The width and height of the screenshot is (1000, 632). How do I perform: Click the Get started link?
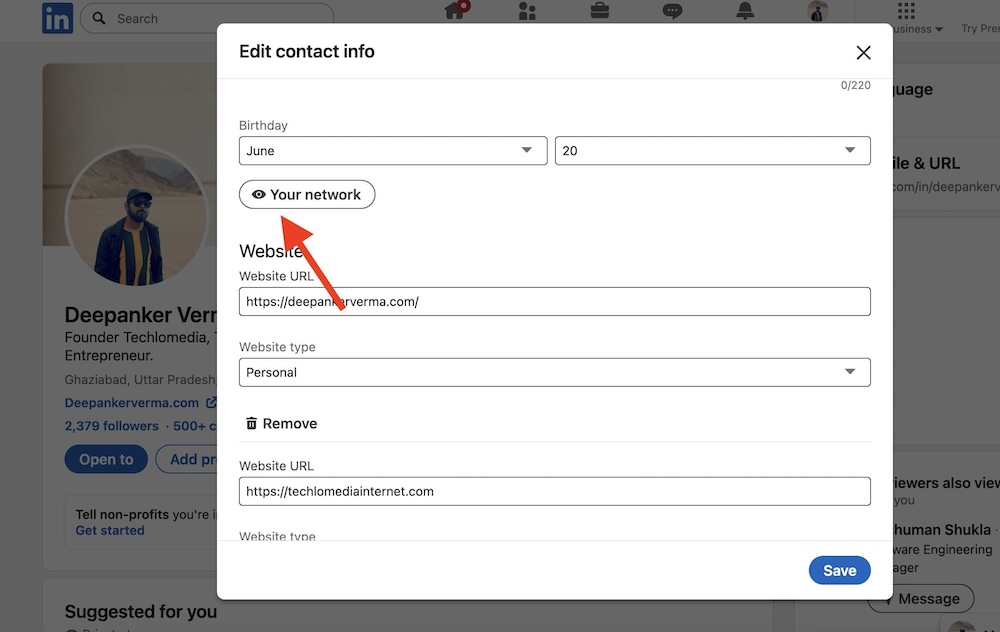pos(110,531)
